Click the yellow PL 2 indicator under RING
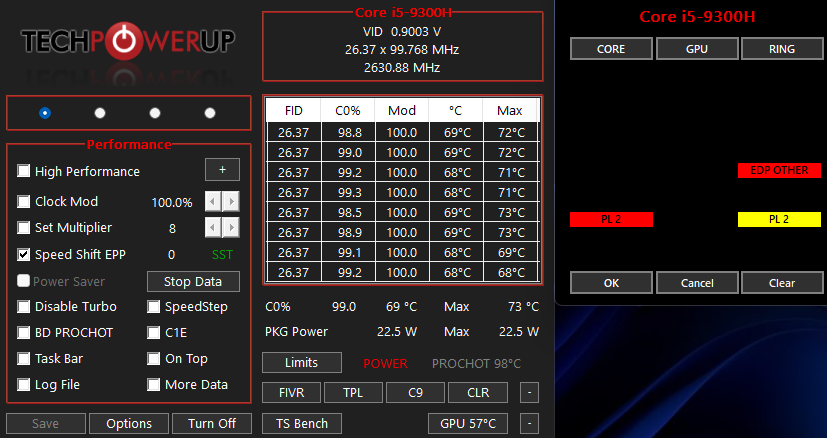Viewport: 827px width, 438px height. click(780, 220)
